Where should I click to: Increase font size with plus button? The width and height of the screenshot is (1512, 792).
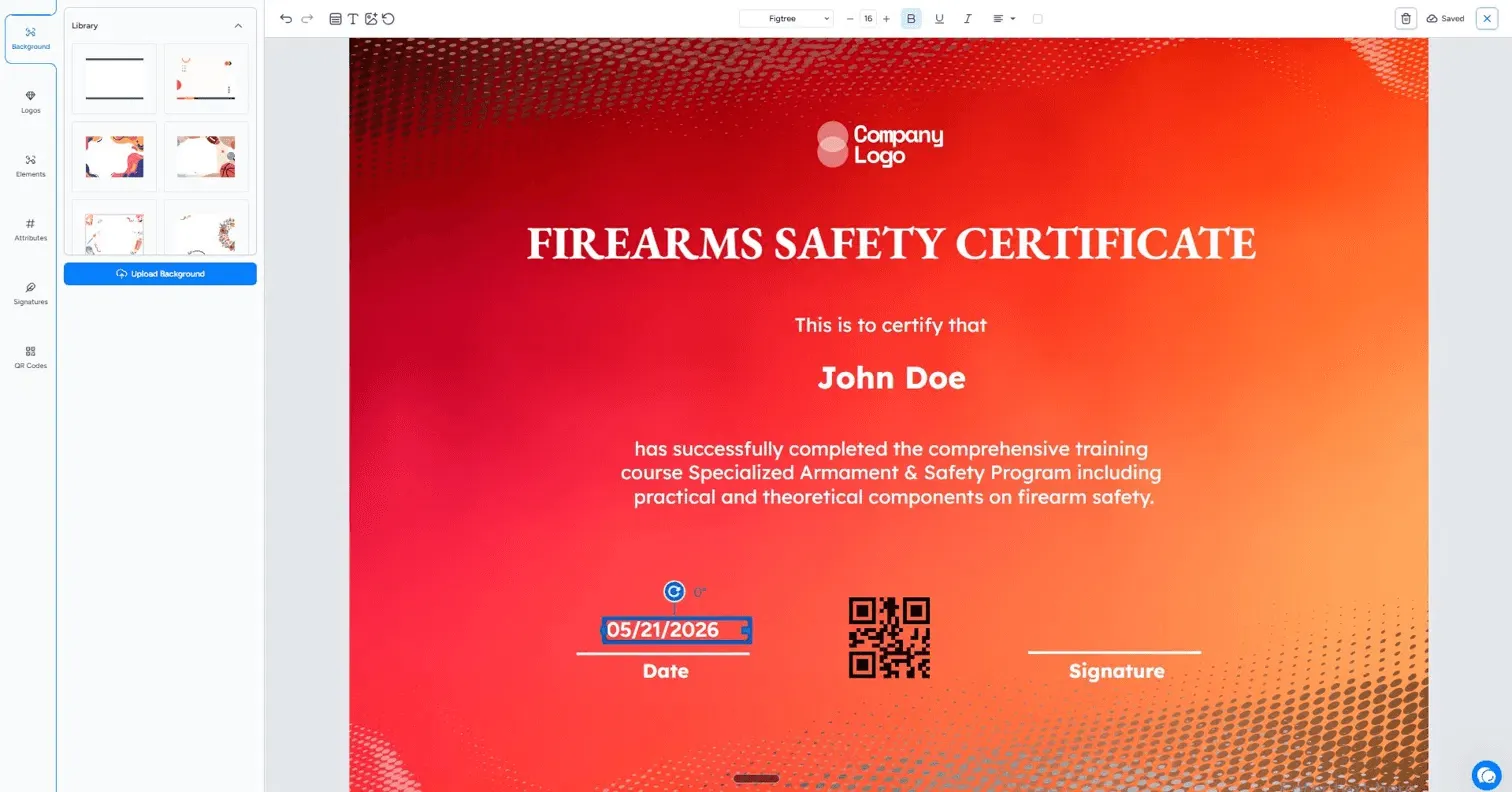[x=886, y=19]
